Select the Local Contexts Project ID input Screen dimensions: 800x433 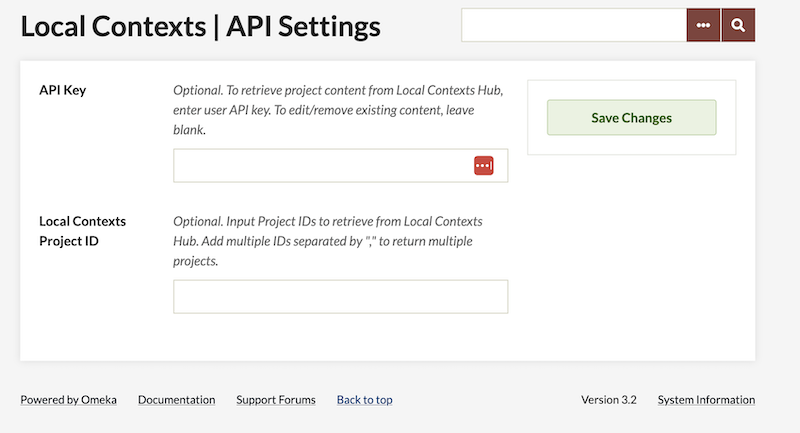340,297
